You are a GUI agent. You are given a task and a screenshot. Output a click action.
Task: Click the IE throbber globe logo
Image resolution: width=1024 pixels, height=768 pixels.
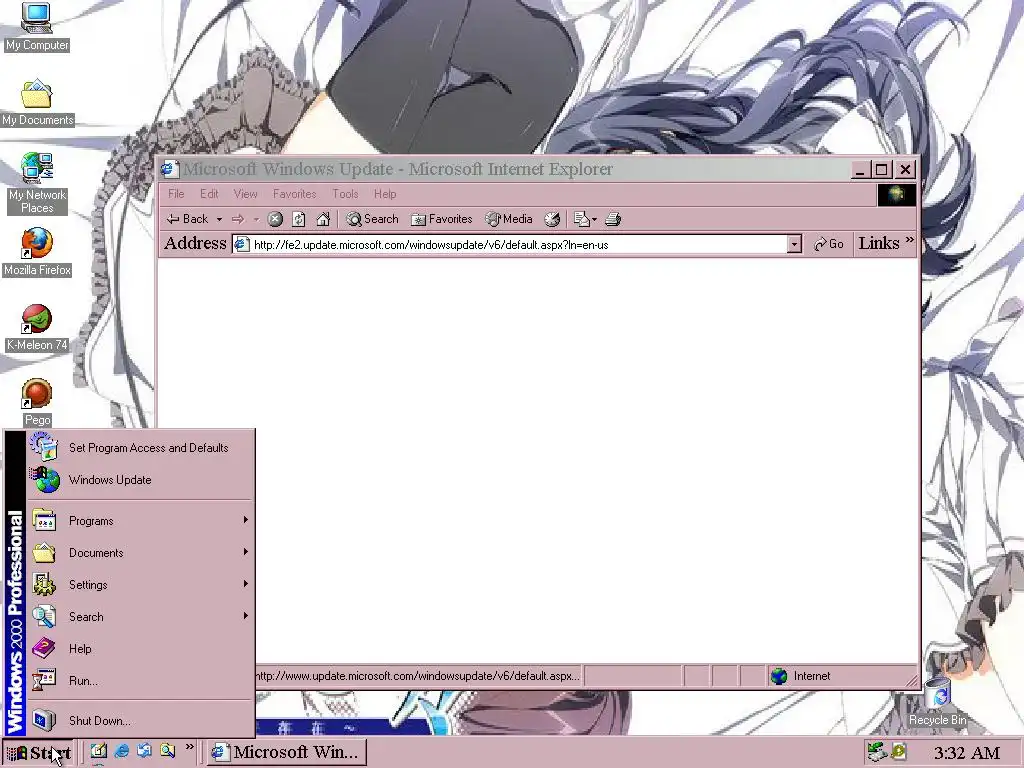[896, 195]
